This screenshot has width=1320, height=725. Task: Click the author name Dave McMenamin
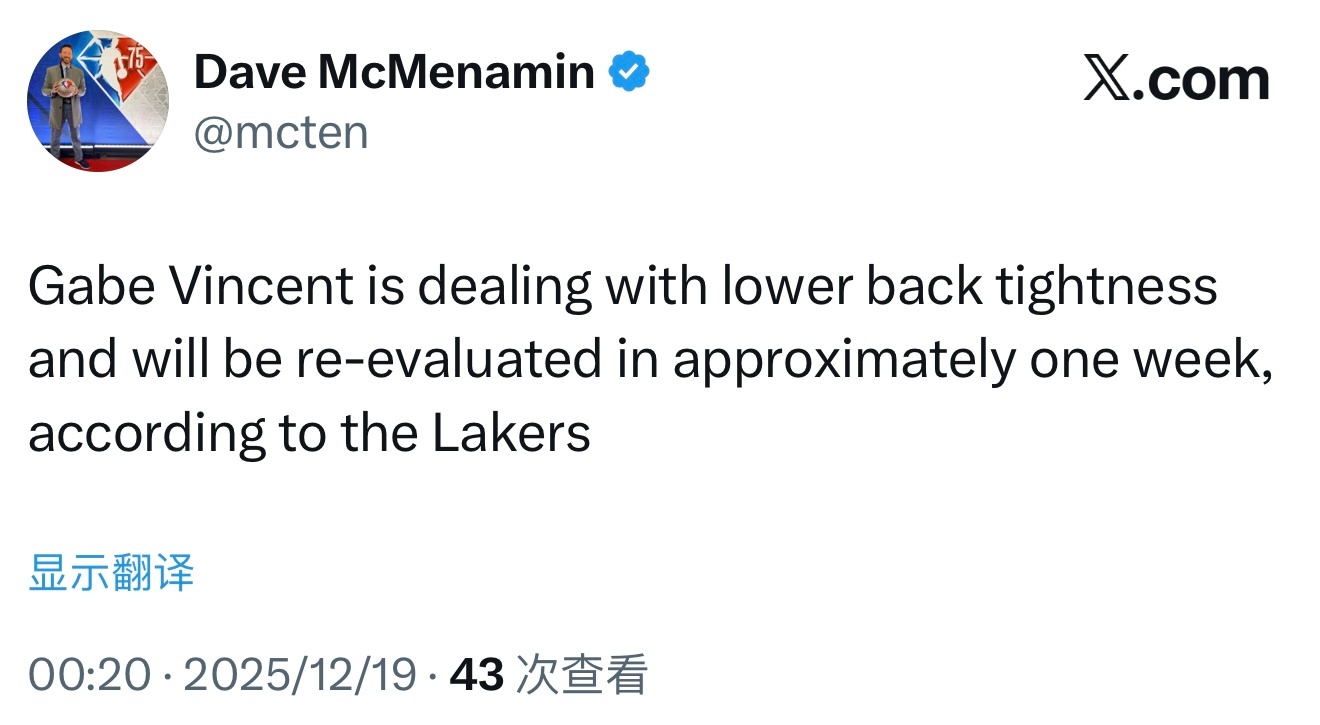tap(394, 70)
